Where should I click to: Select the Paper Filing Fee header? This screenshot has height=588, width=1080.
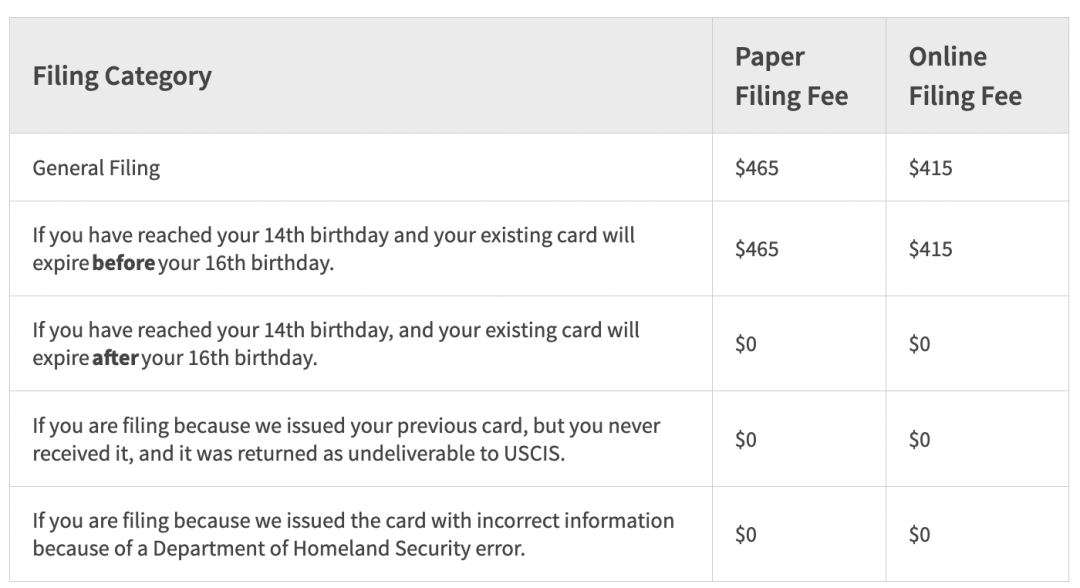click(791, 76)
